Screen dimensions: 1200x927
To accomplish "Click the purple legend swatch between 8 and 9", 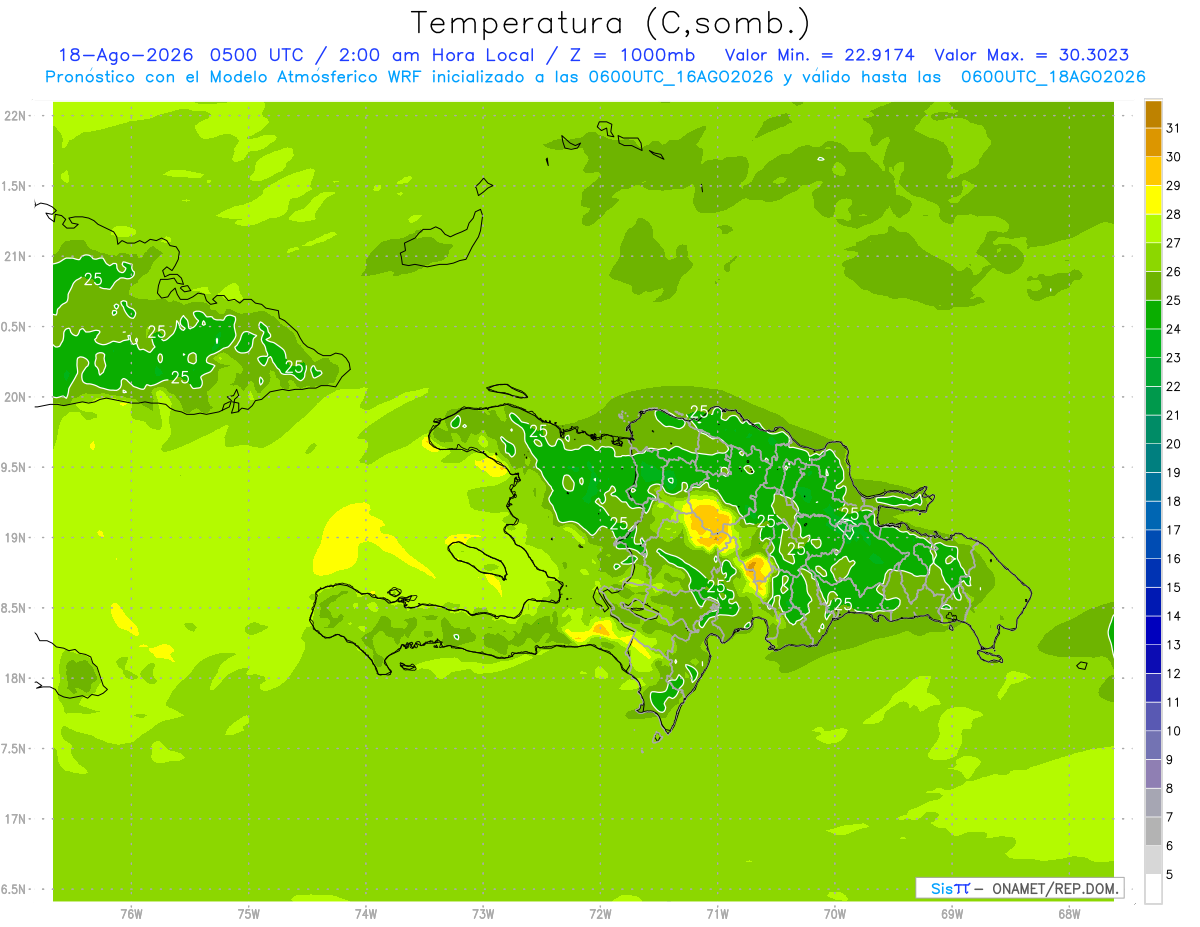I will (1153, 774).
